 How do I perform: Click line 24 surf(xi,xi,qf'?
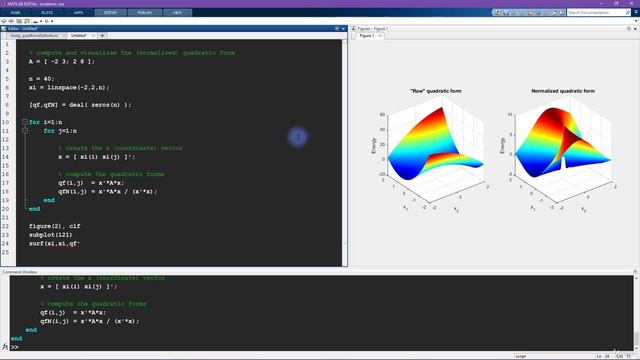54,244
